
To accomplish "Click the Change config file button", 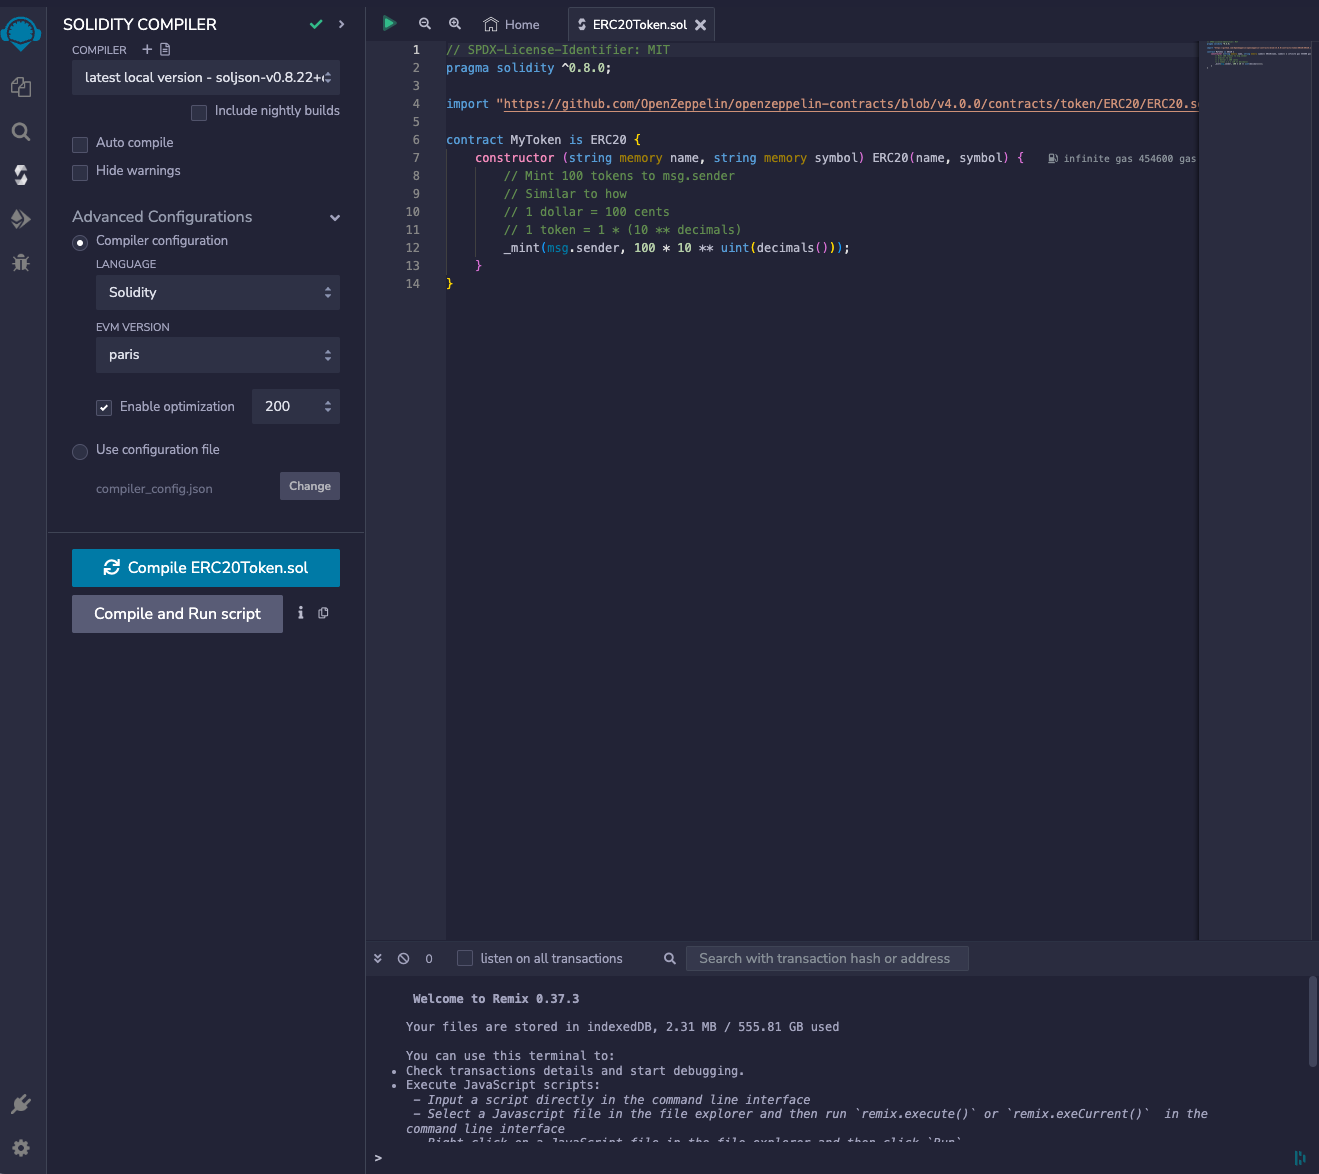I will 310,486.
